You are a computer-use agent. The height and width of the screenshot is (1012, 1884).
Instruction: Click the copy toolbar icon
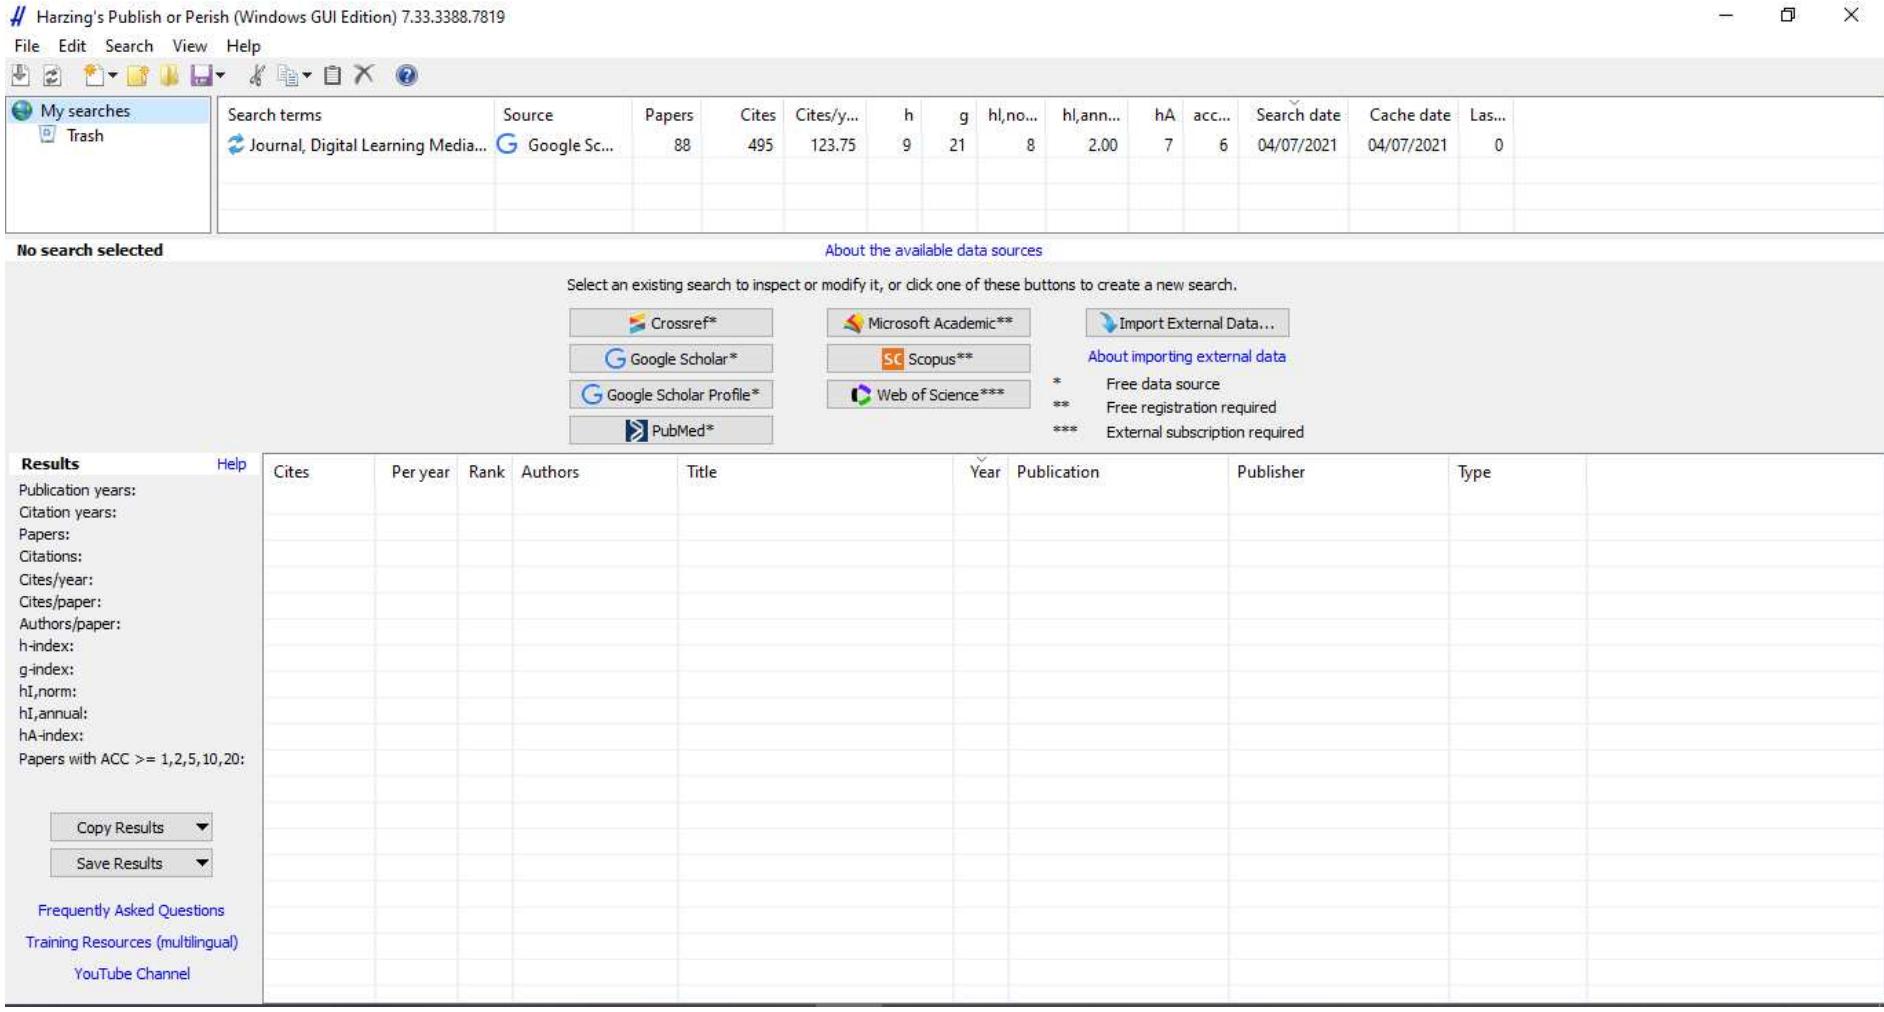point(288,75)
